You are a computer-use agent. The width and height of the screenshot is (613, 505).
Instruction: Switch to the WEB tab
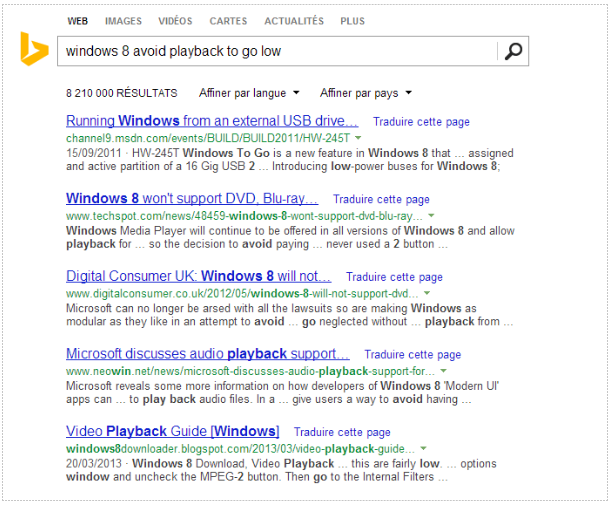[77, 21]
